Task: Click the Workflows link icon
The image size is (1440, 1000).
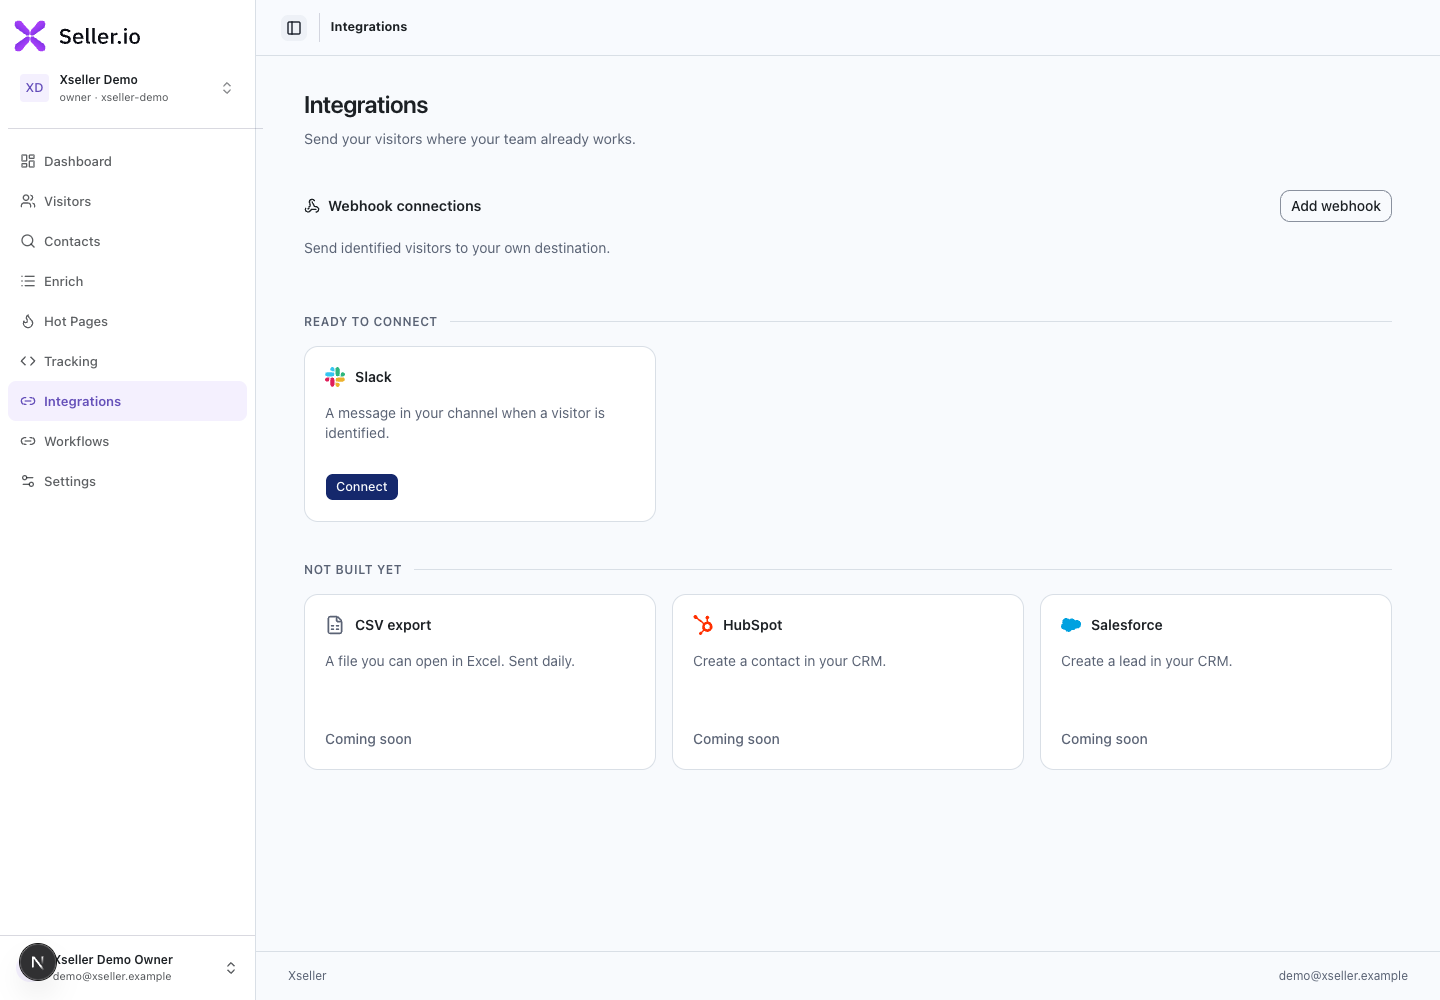Action: (28, 441)
